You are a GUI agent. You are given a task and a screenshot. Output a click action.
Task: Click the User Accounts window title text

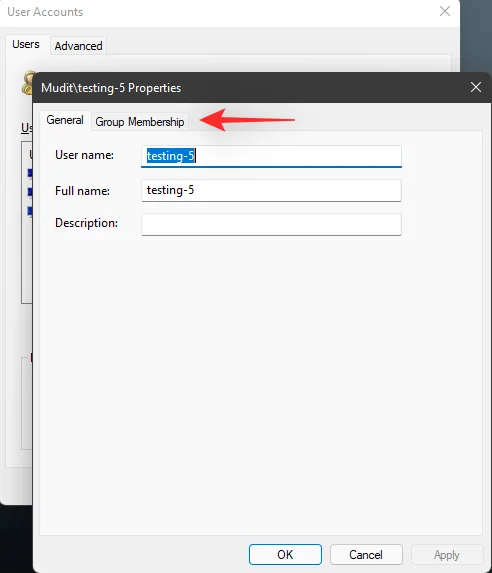pyautogui.click(x=45, y=12)
